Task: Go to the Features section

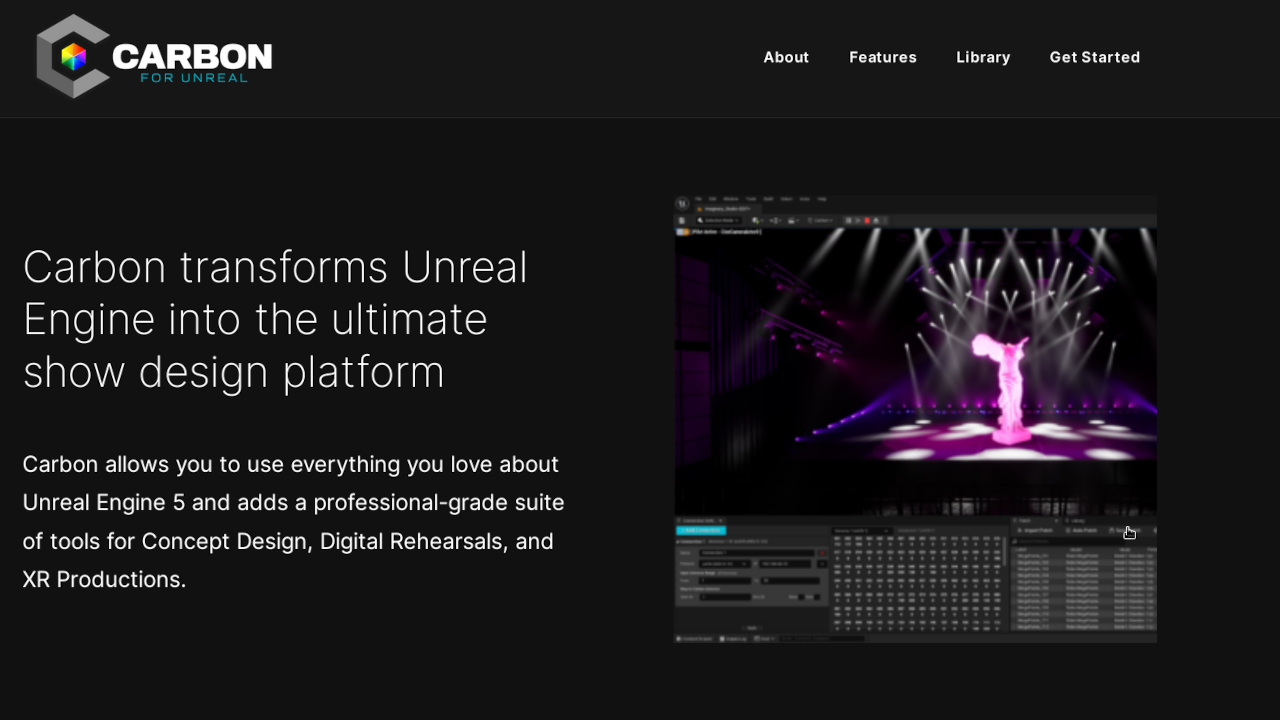Action: pyautogui.click(x=883, y=57)
